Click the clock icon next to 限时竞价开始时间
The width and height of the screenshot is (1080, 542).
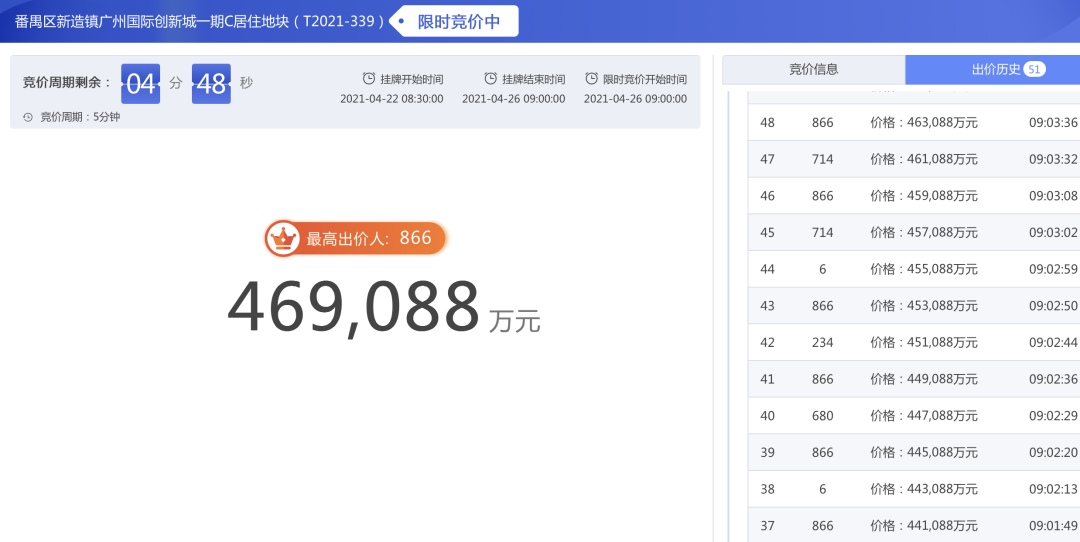point(591,79)
